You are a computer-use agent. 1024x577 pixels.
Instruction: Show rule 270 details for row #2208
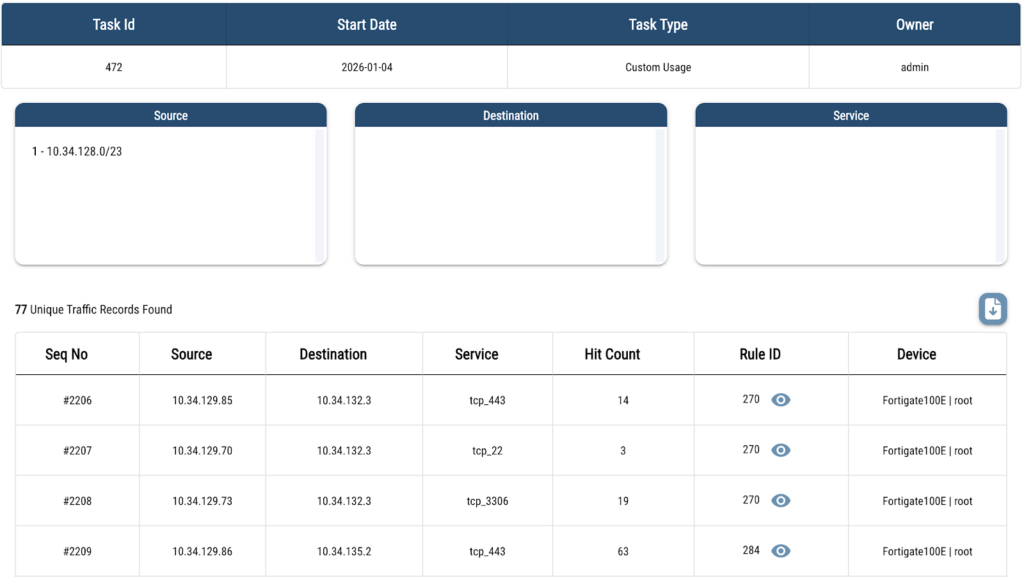pos(781,500)
